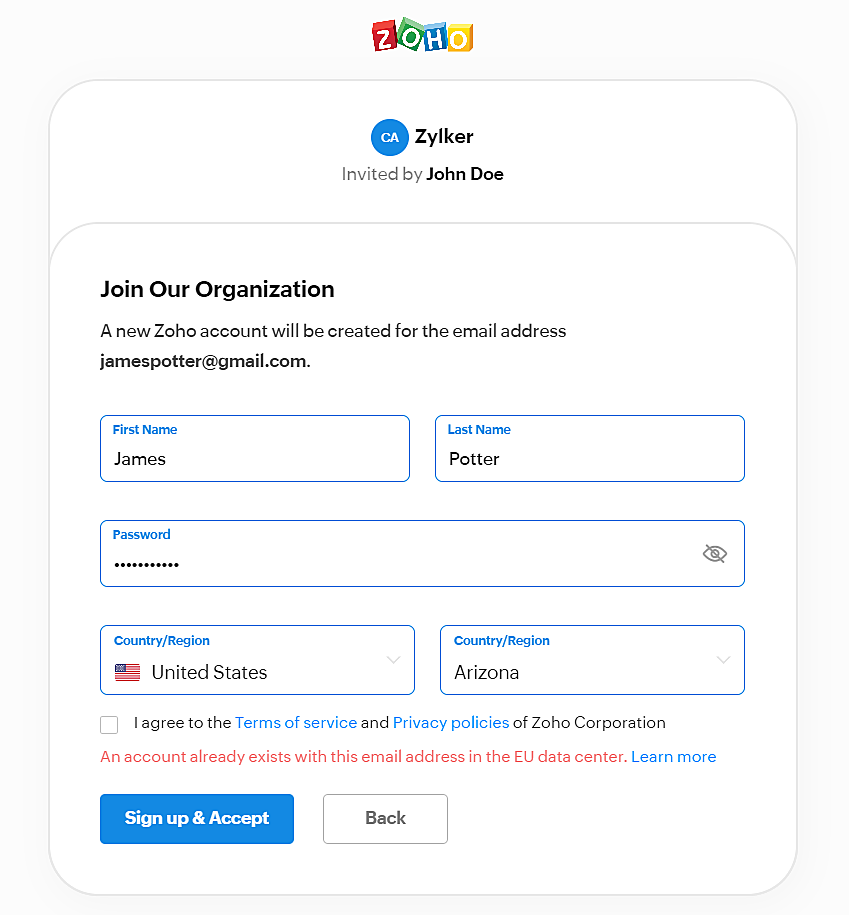This screenshot has width=849, height=915.
Task: Click the Zoho logo at top
Action: [422, 36]
